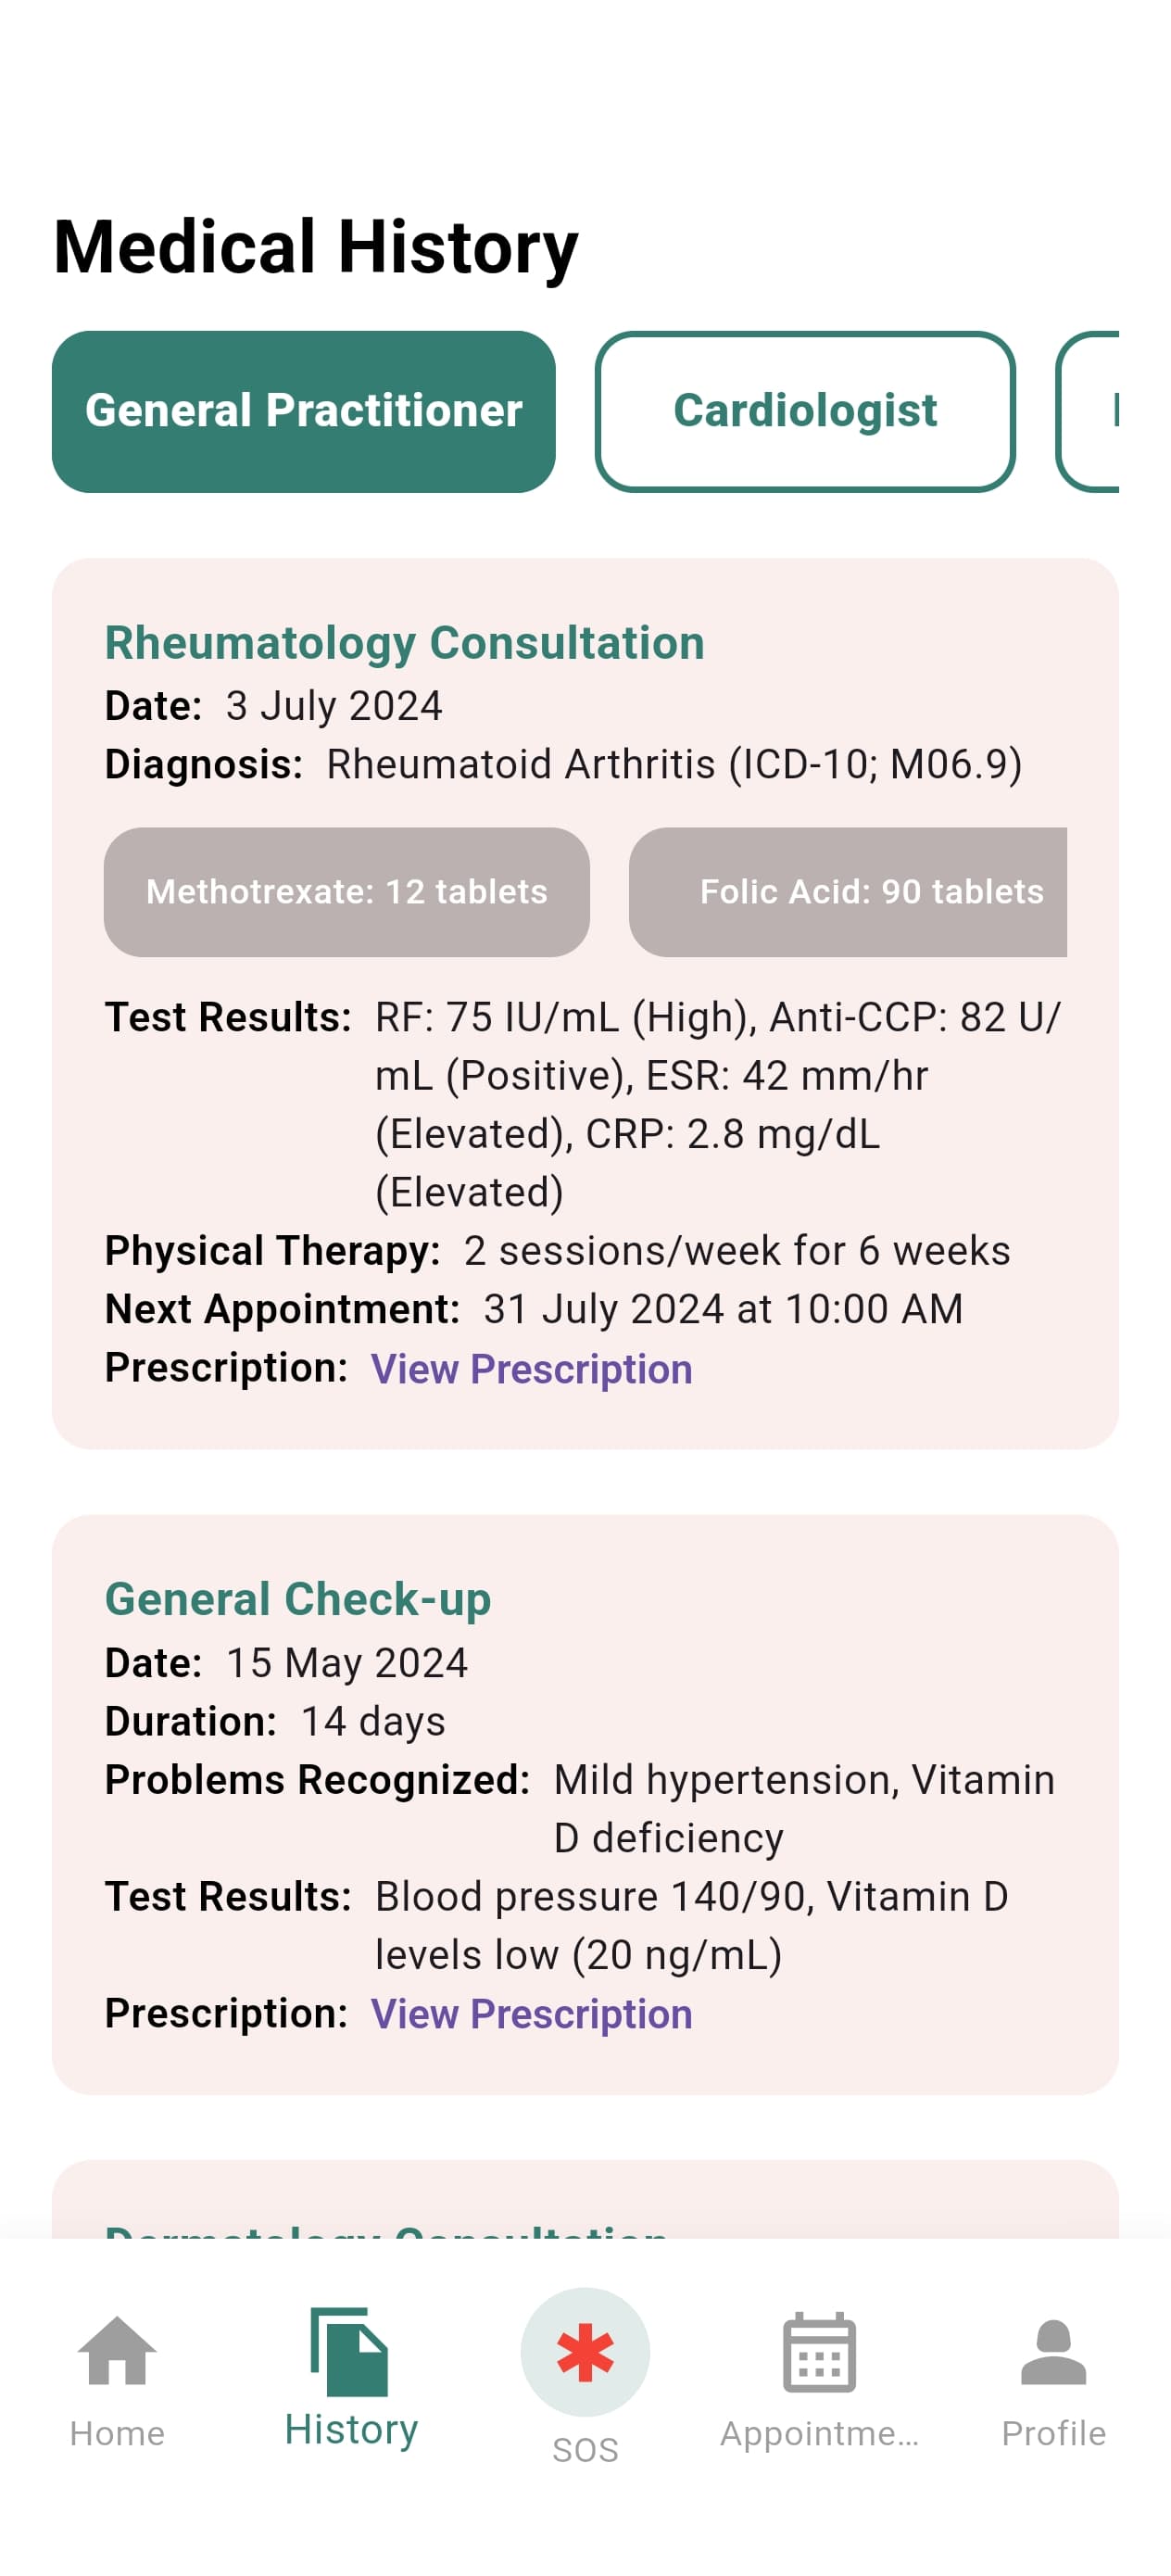Open the Rheumatology Consultation title
Screen dimensions: 1171x2576
click(405, 642)
